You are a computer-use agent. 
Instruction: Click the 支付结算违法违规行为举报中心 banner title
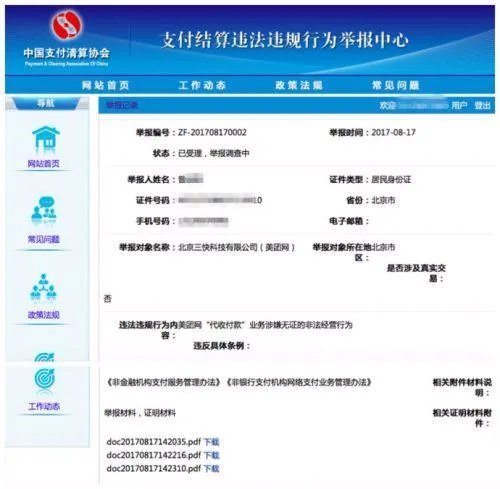click(x=284, y=40)
